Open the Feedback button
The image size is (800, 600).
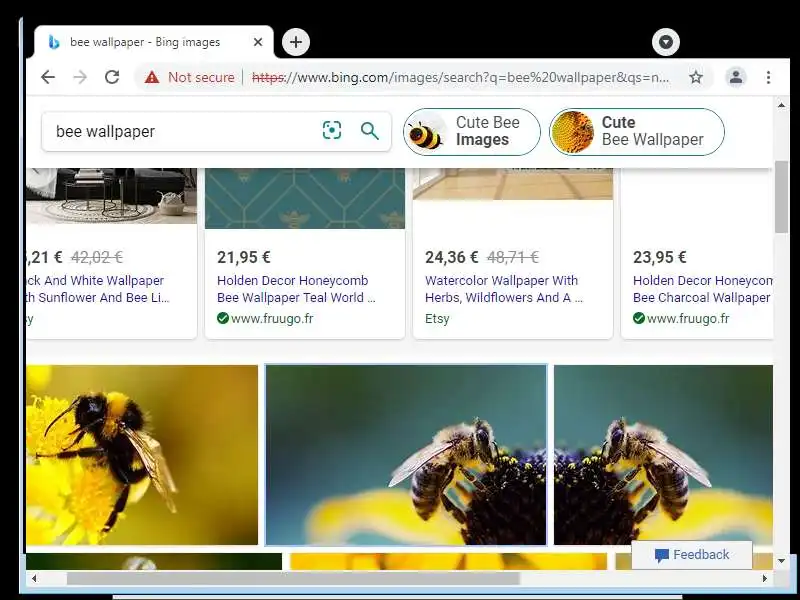click(692, 555)
